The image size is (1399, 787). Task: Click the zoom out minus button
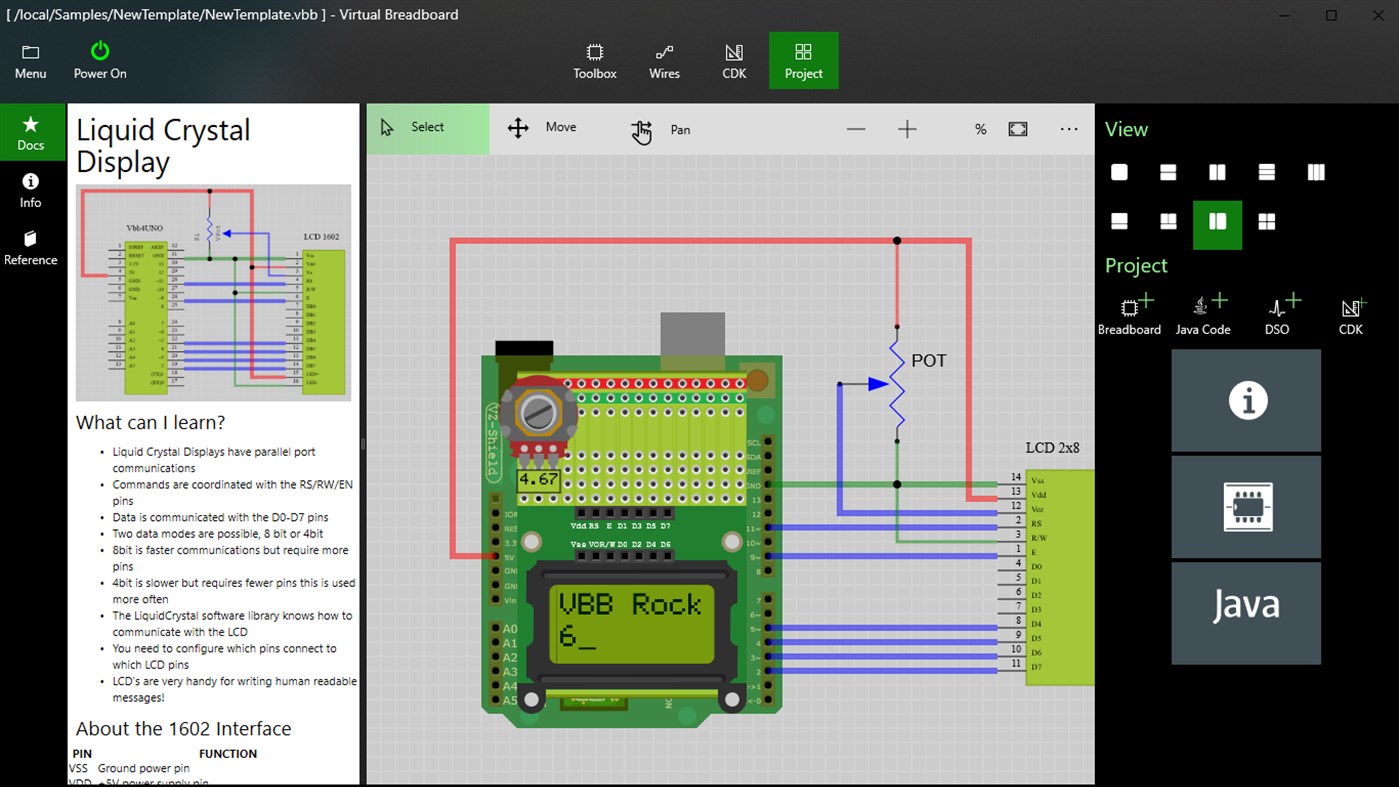[855, 128]
